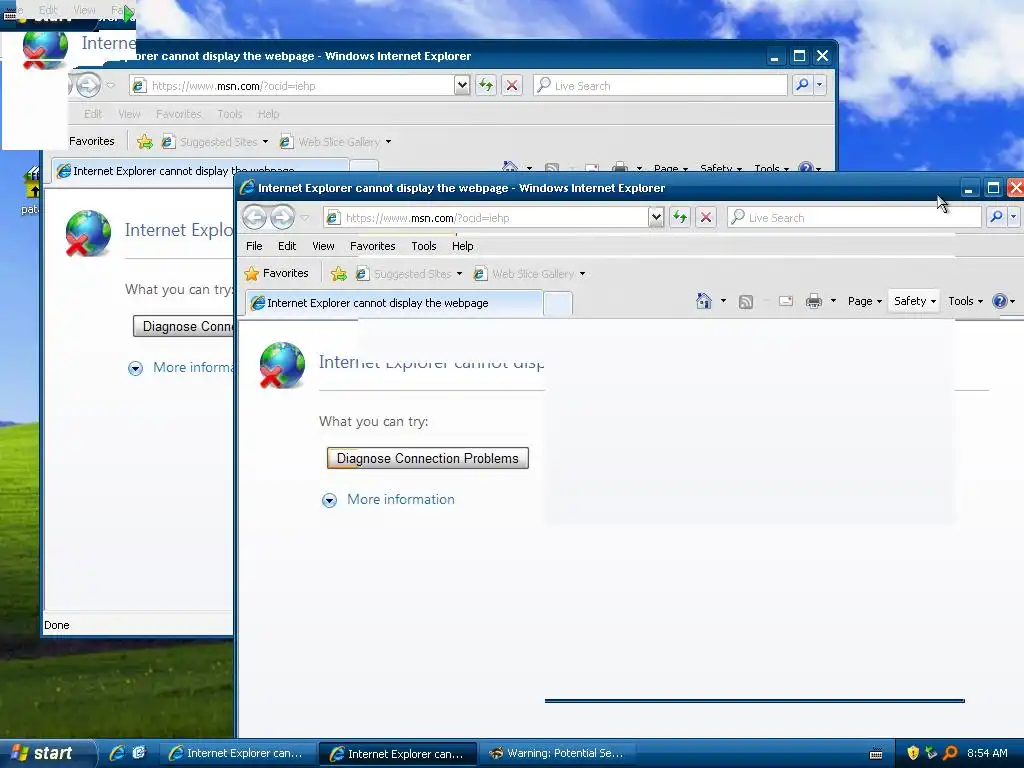
Task: Click the 8:54 AM taskbar clock
Action: coord(987,753)
